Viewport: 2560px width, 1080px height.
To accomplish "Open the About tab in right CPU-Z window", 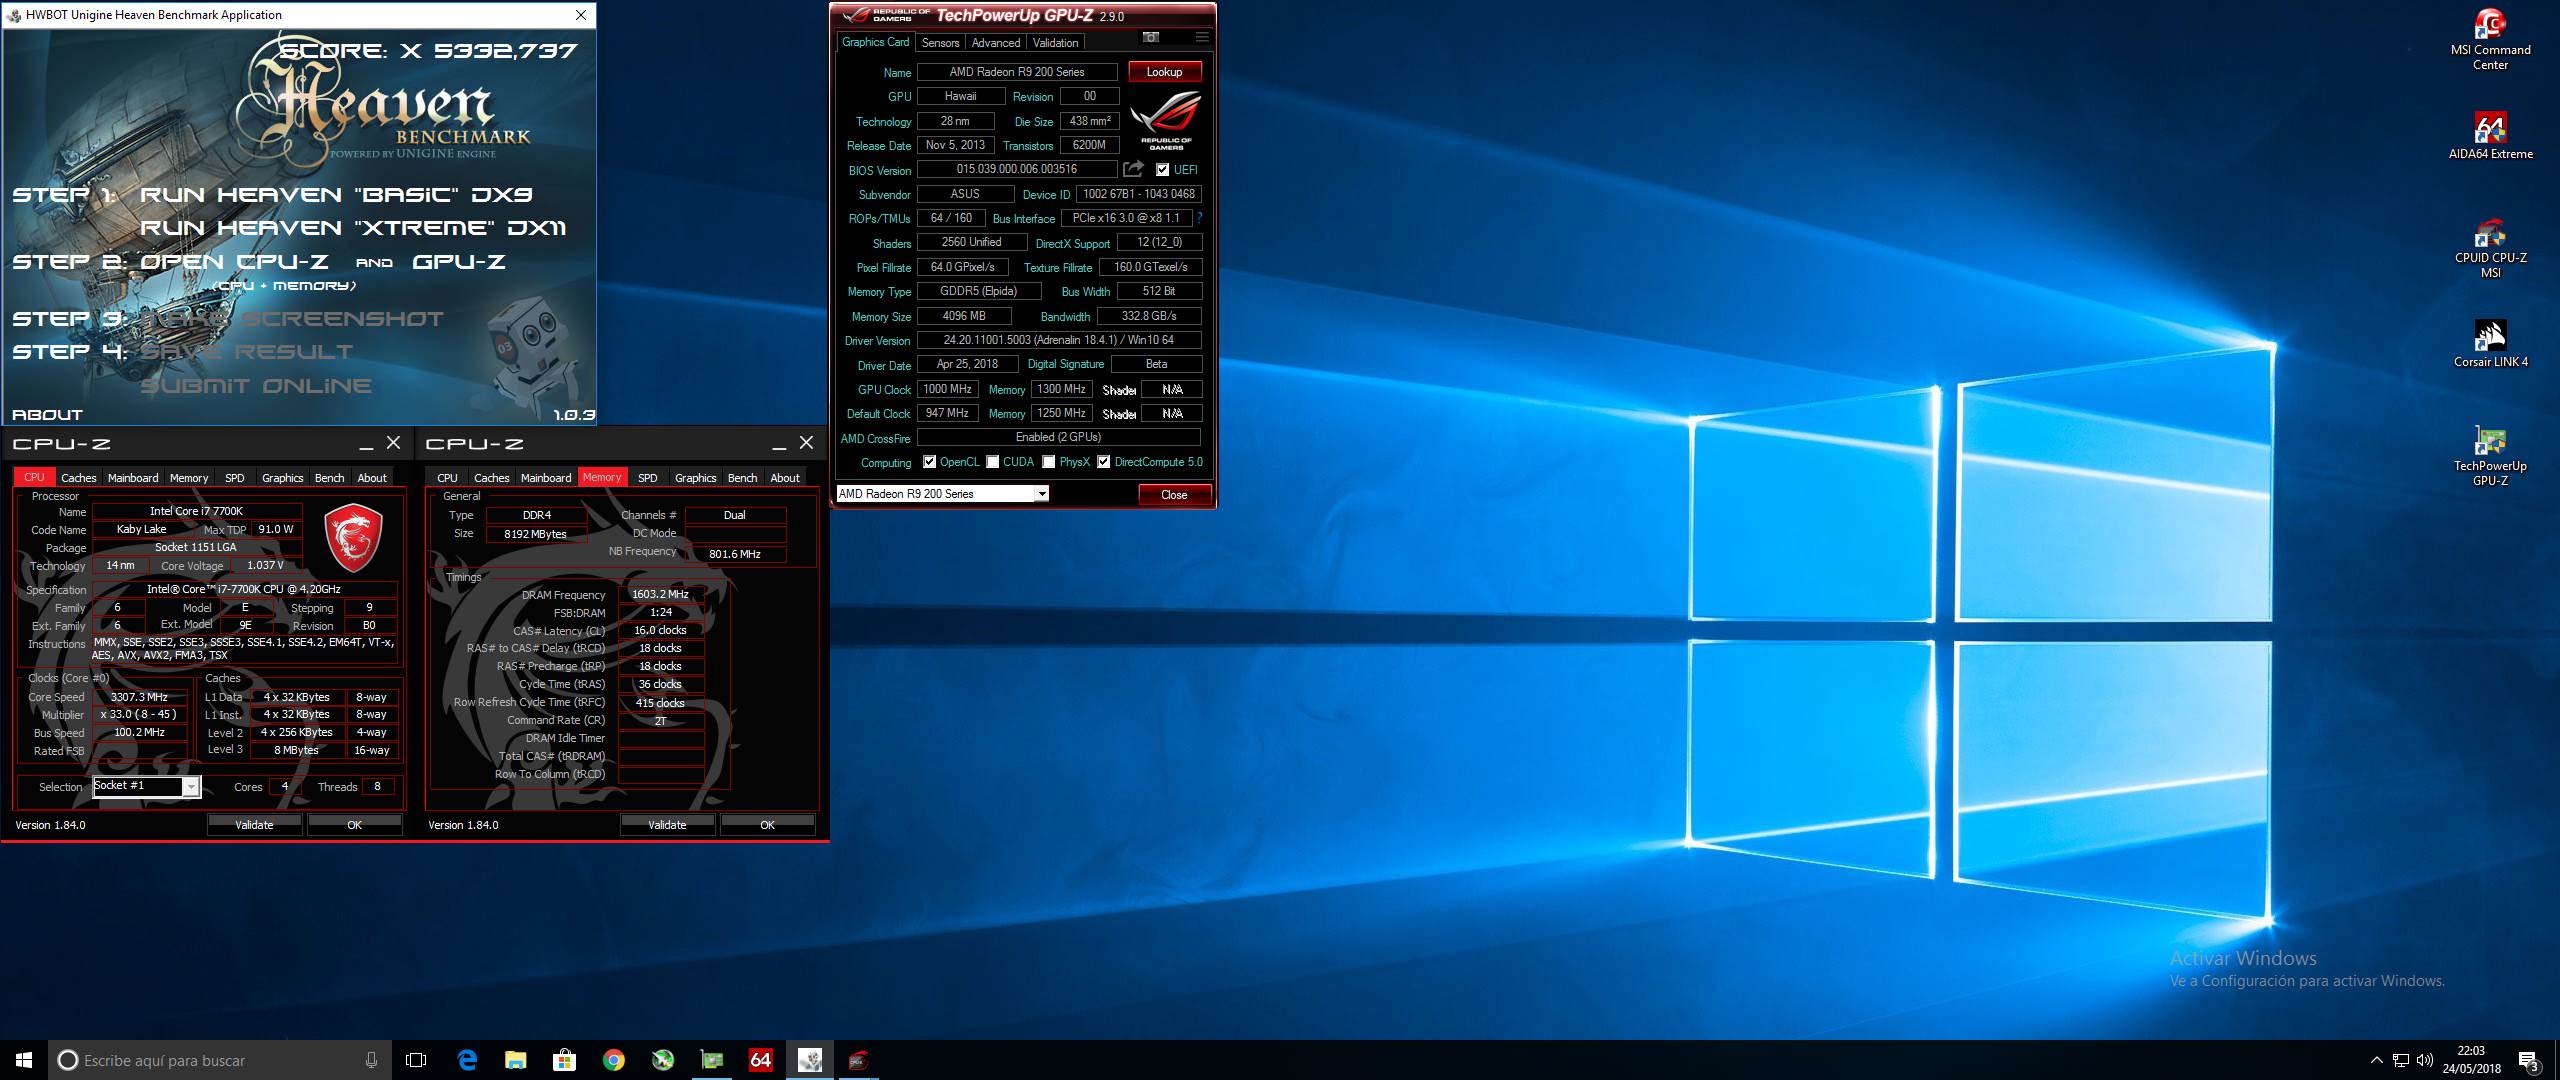I will 785,478.
